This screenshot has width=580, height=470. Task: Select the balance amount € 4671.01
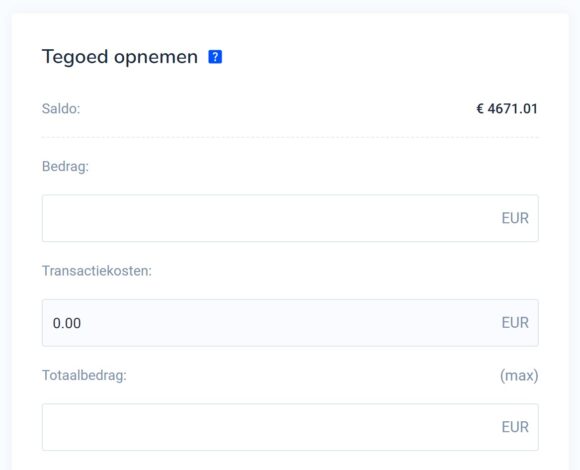click(507, 109)
